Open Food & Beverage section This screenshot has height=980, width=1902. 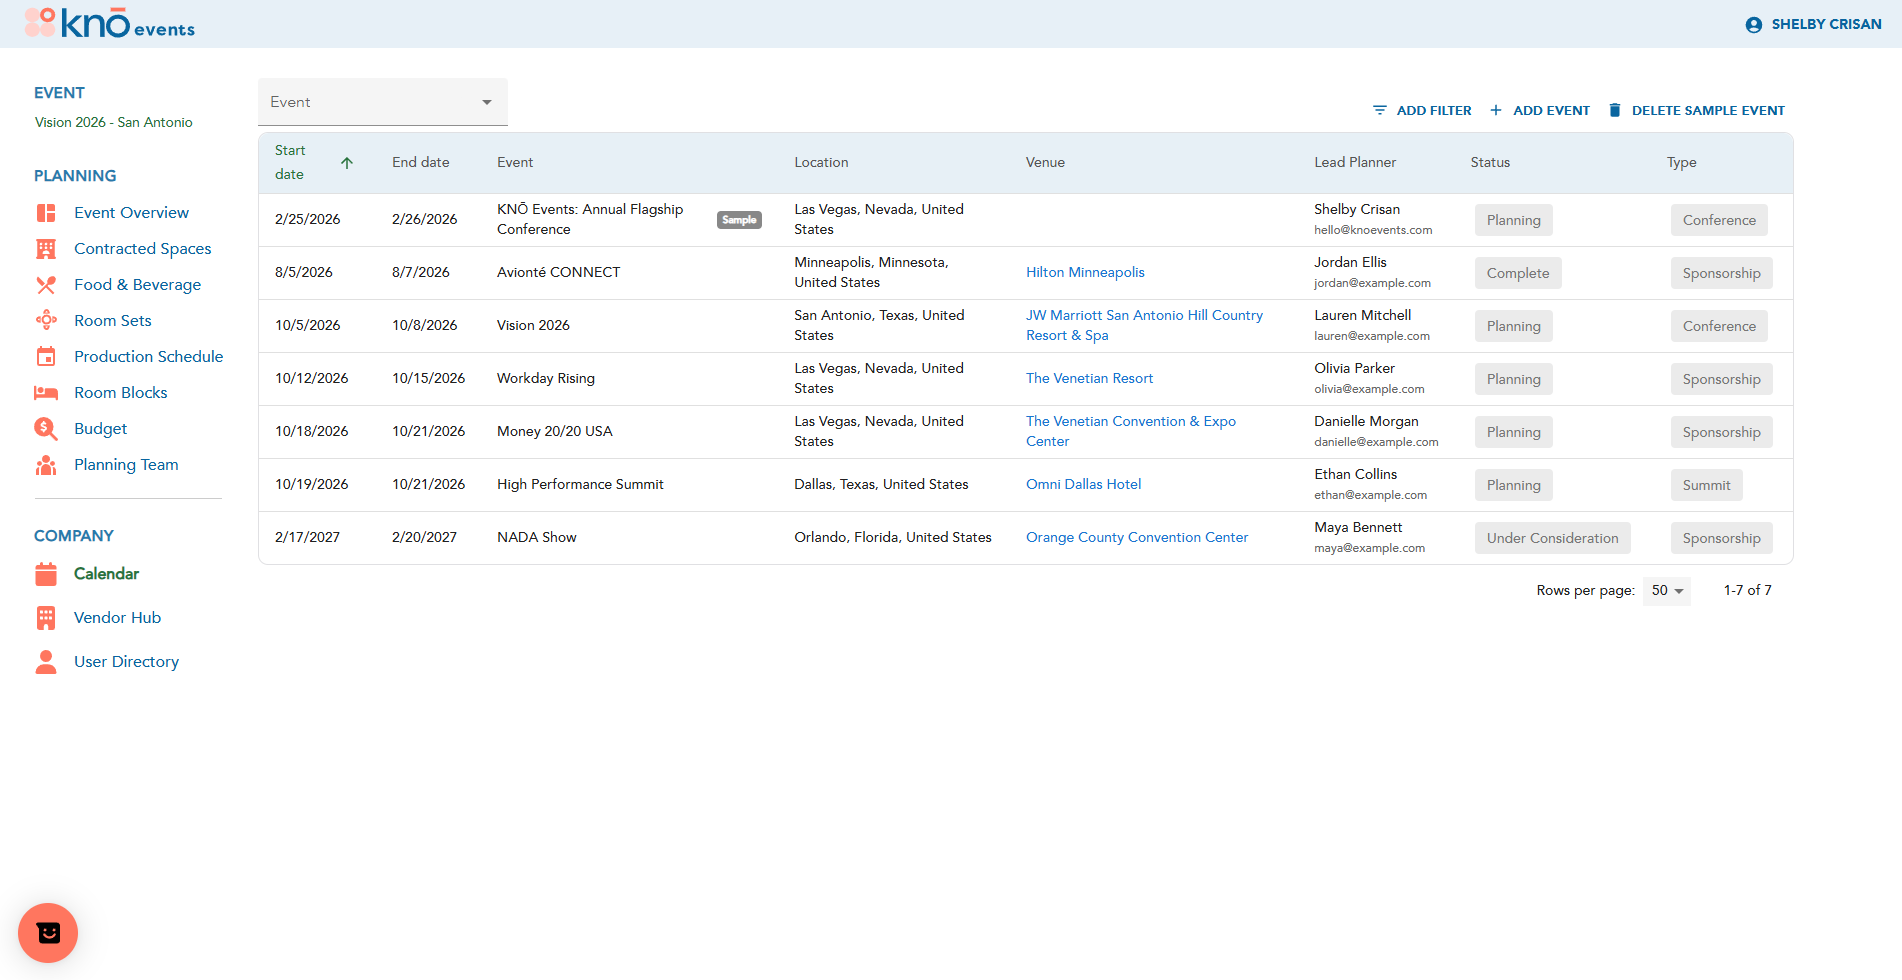pos(137,285)
